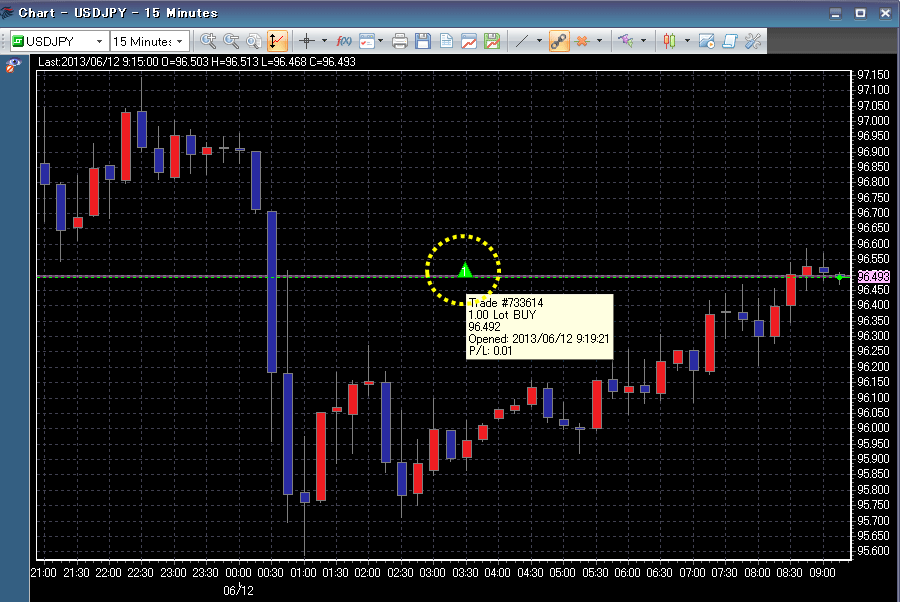Viewport: 900px width, 602px height.
Task: Click the green floppy chart icon
Action: 492,41
